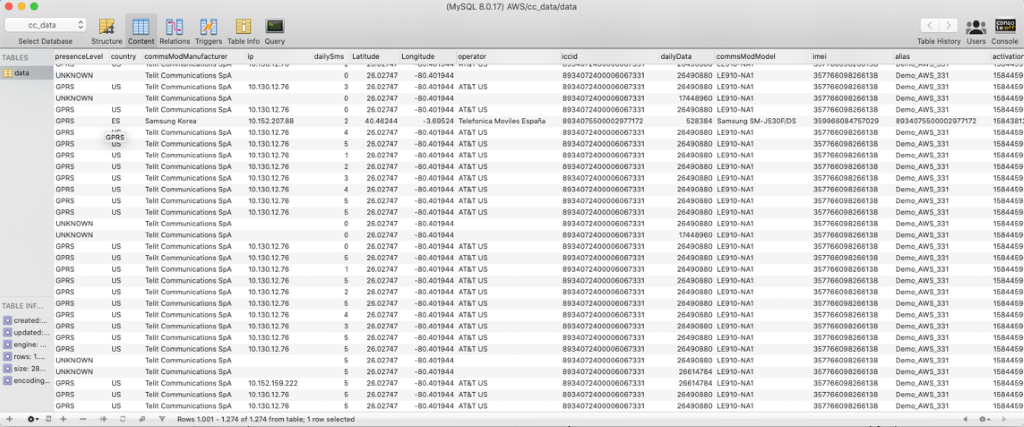
Task: Go forward in Table History
Action: [951, 25]
